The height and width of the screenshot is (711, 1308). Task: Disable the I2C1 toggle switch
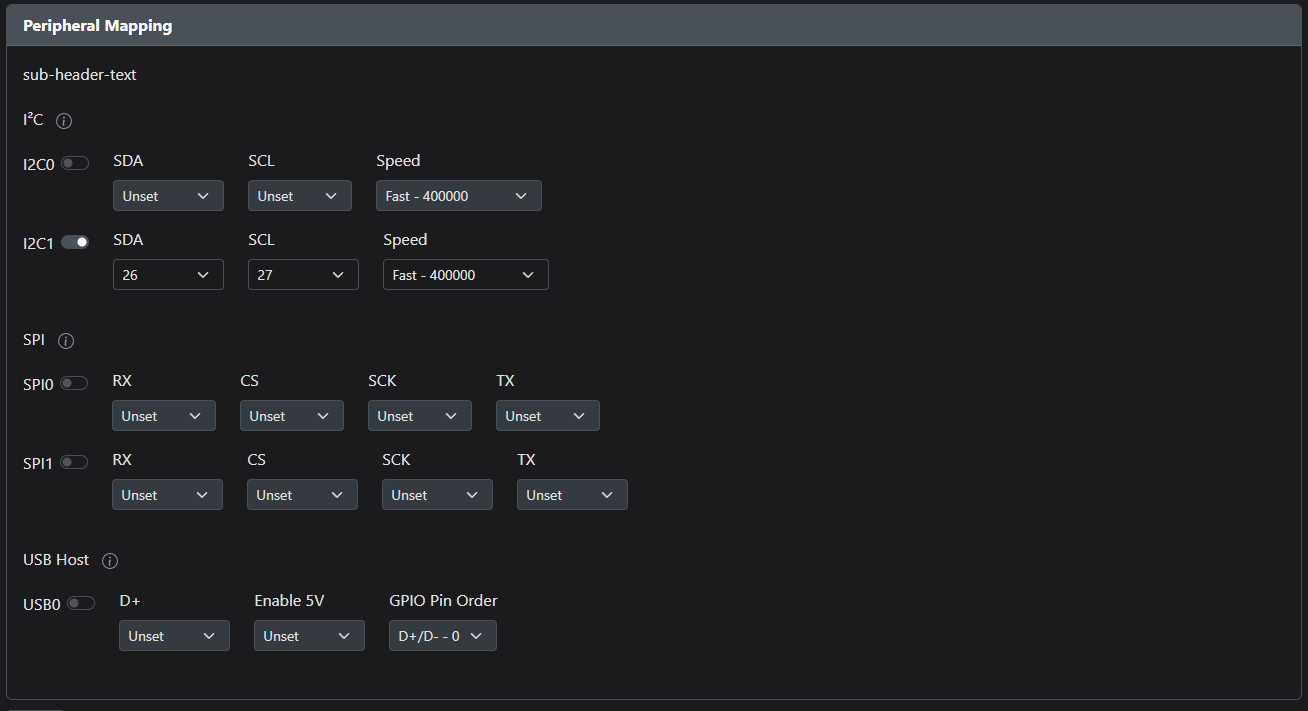75,242
